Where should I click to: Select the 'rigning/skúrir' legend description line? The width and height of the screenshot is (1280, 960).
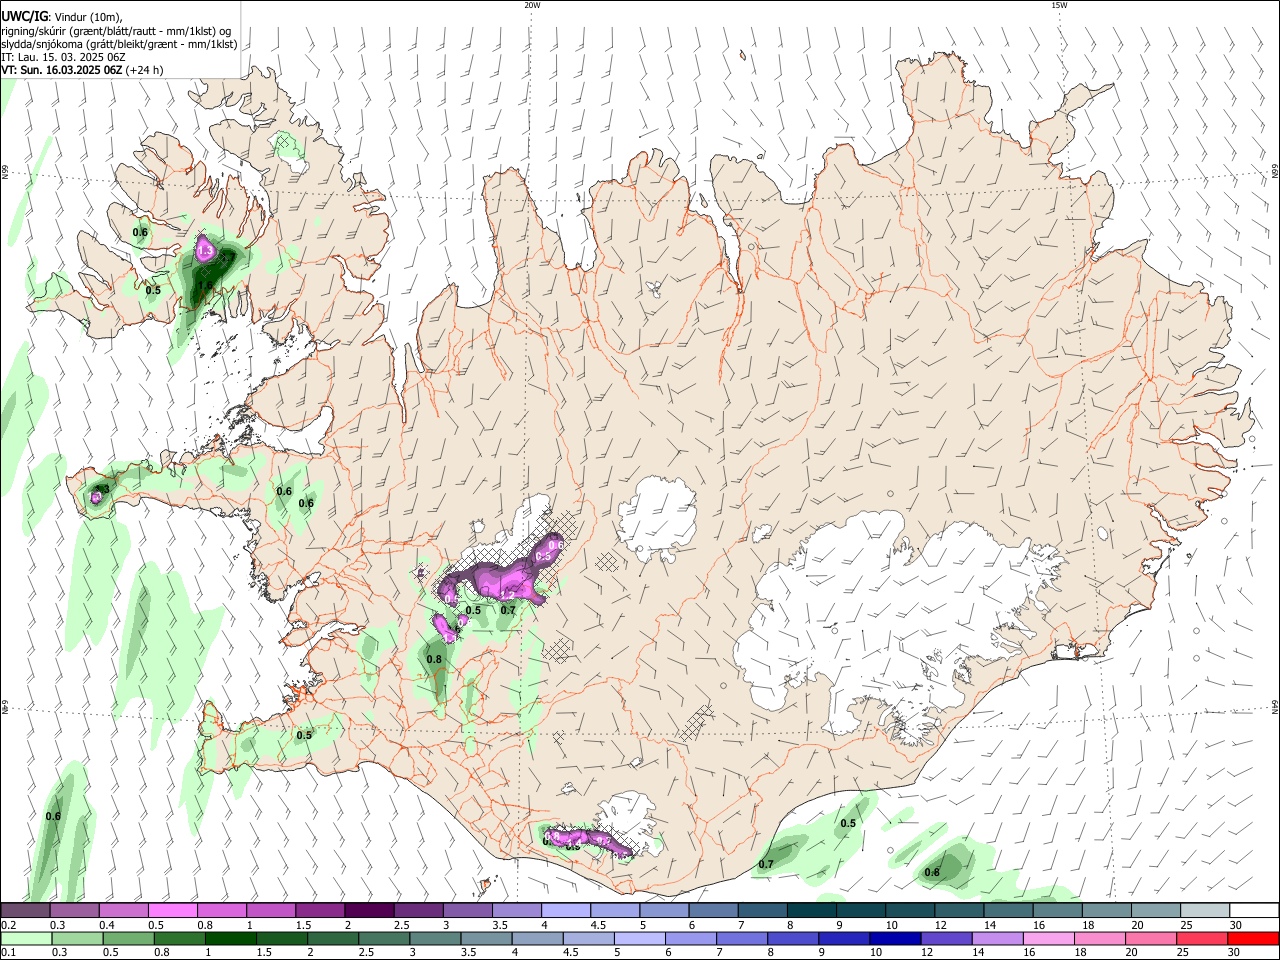click(x=116, y=31)
